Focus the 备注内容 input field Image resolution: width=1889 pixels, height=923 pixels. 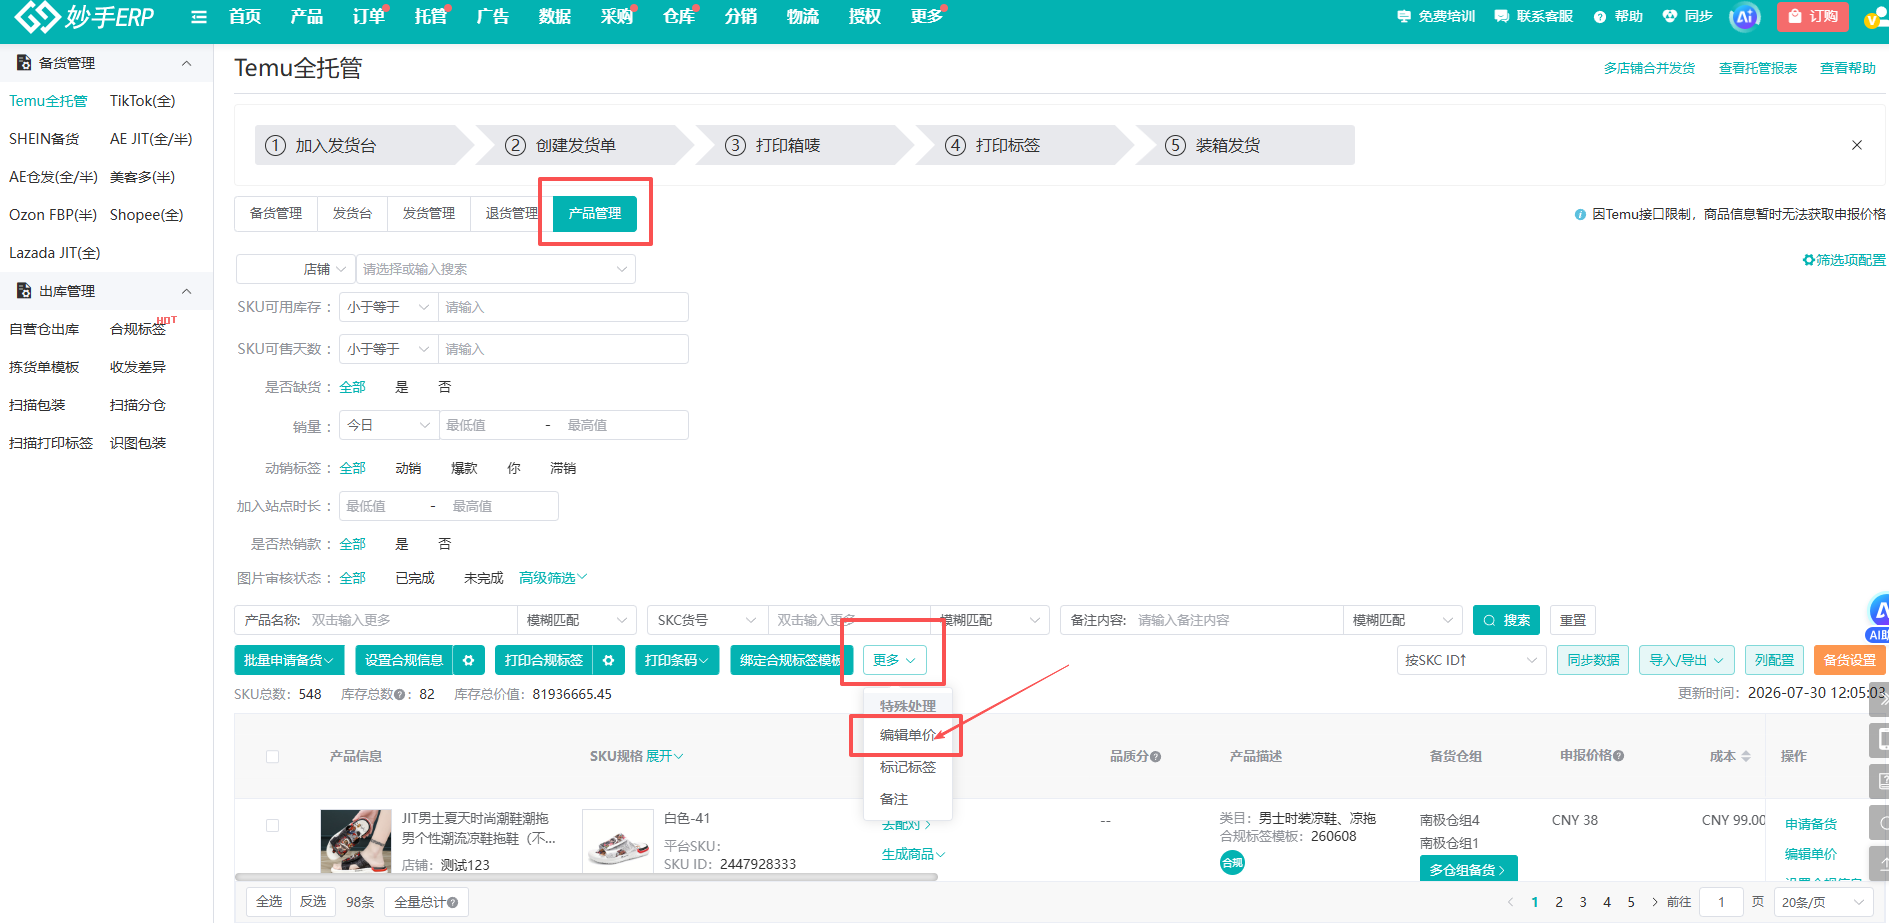tap(1237, 620)
